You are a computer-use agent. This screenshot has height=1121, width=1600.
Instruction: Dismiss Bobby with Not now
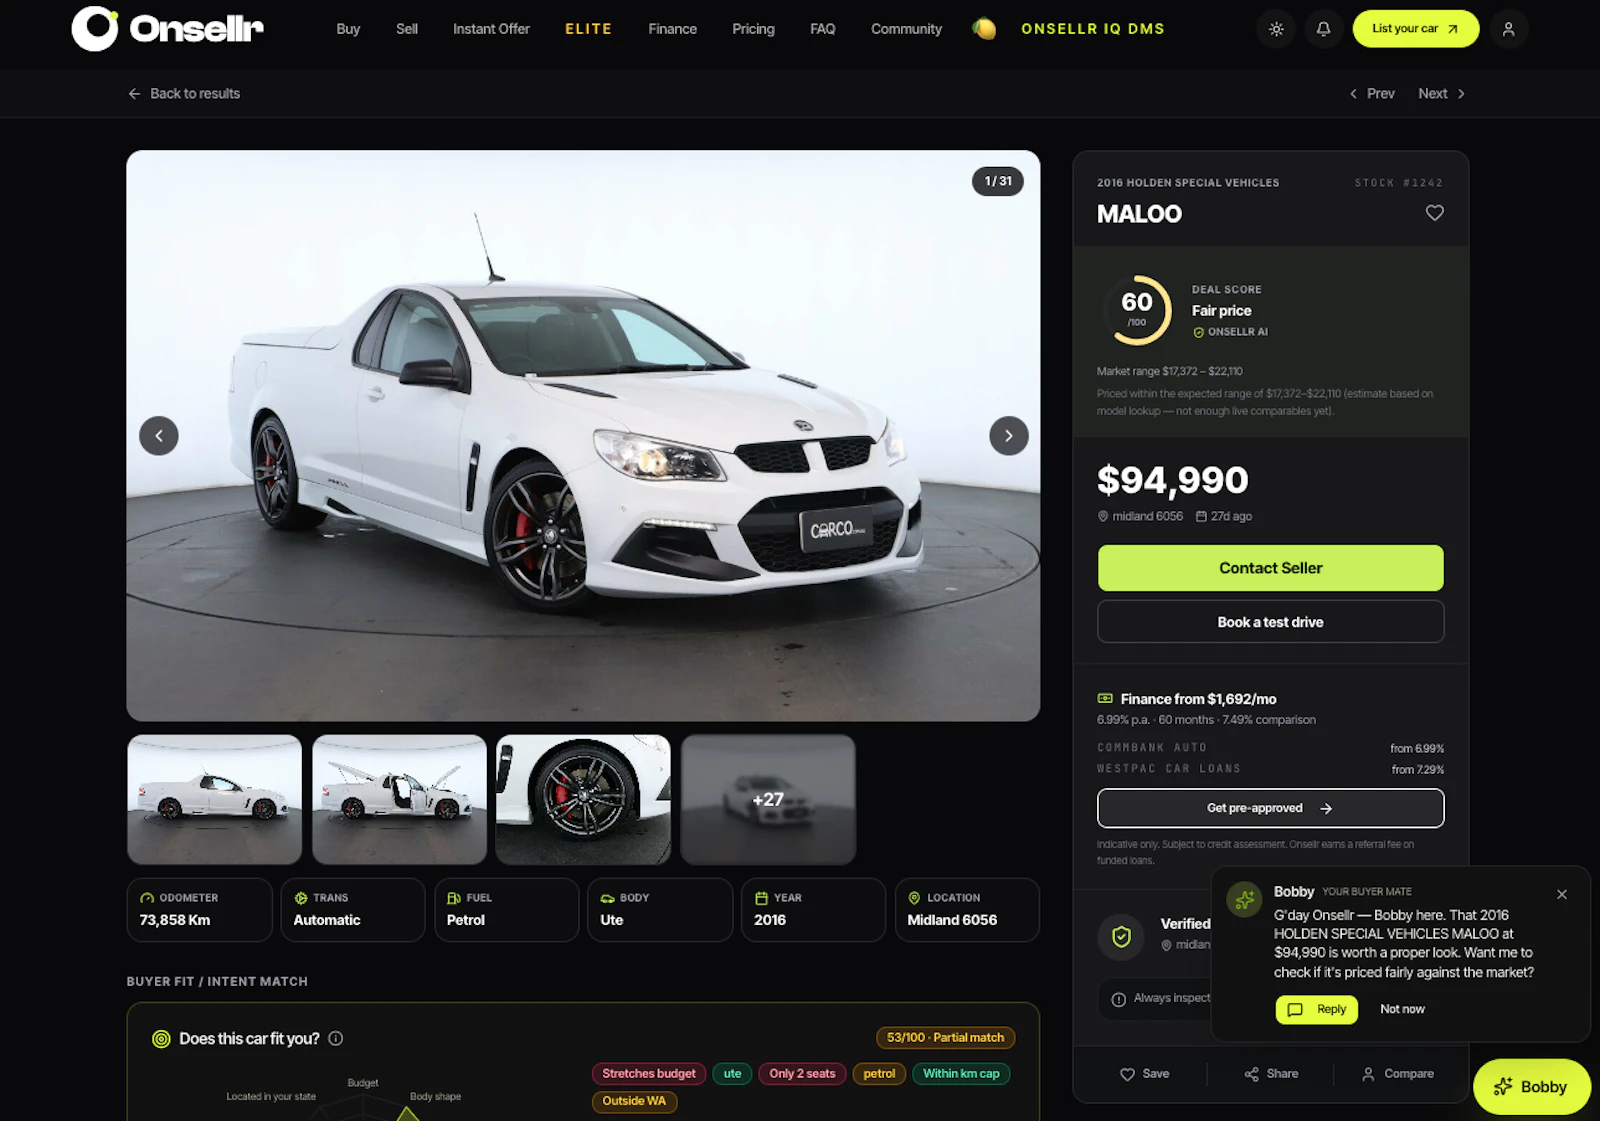click(1402, 1010)
